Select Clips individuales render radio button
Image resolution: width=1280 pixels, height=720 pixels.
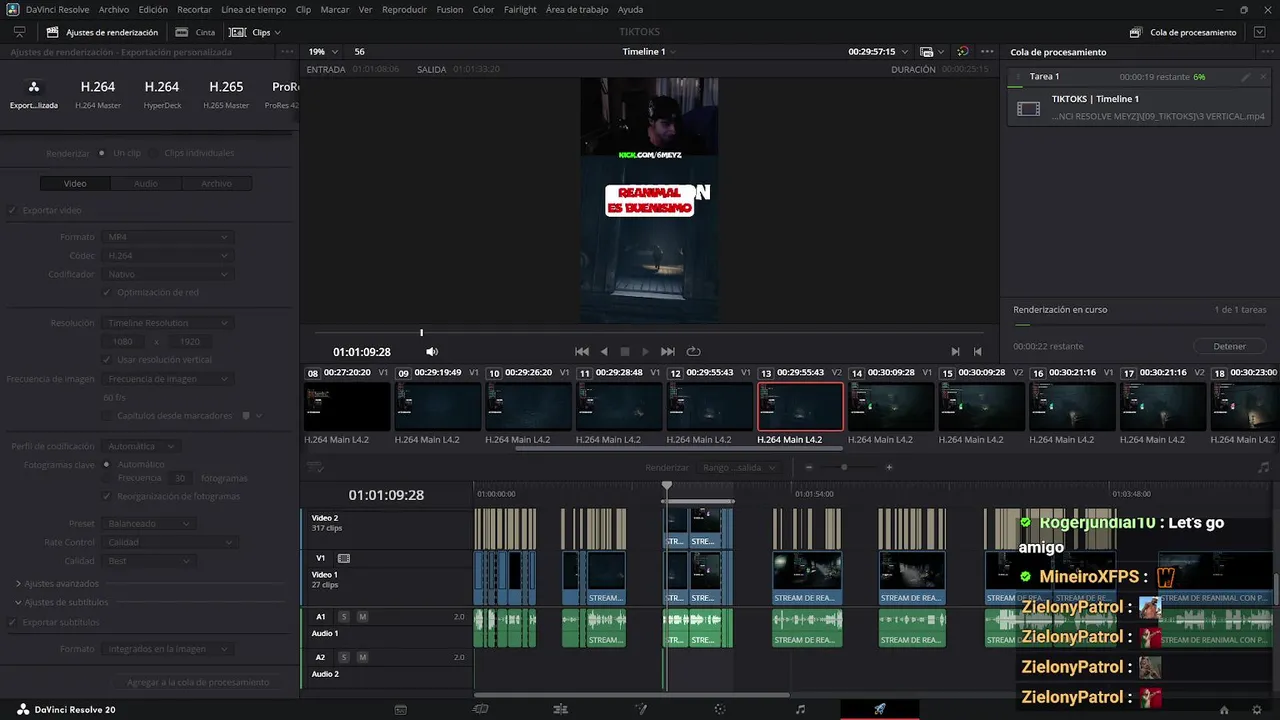click(153, 153)
